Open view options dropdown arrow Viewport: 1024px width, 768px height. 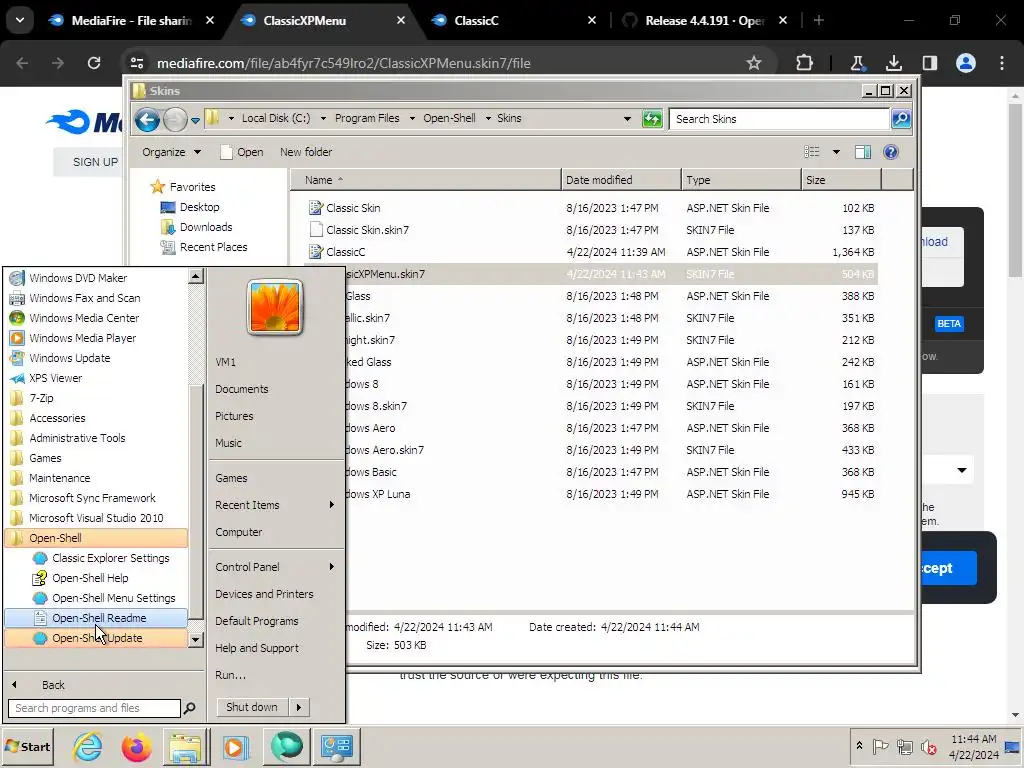836,152
